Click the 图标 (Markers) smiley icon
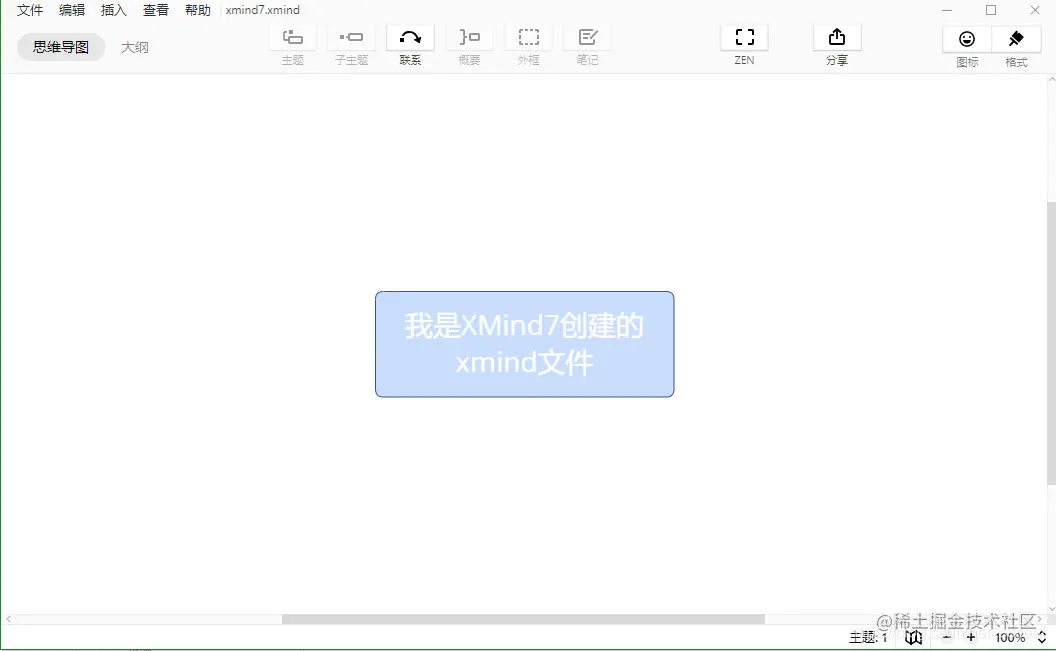The width and height of the screenshot is (1056, 651). click(x=966, y=38)
